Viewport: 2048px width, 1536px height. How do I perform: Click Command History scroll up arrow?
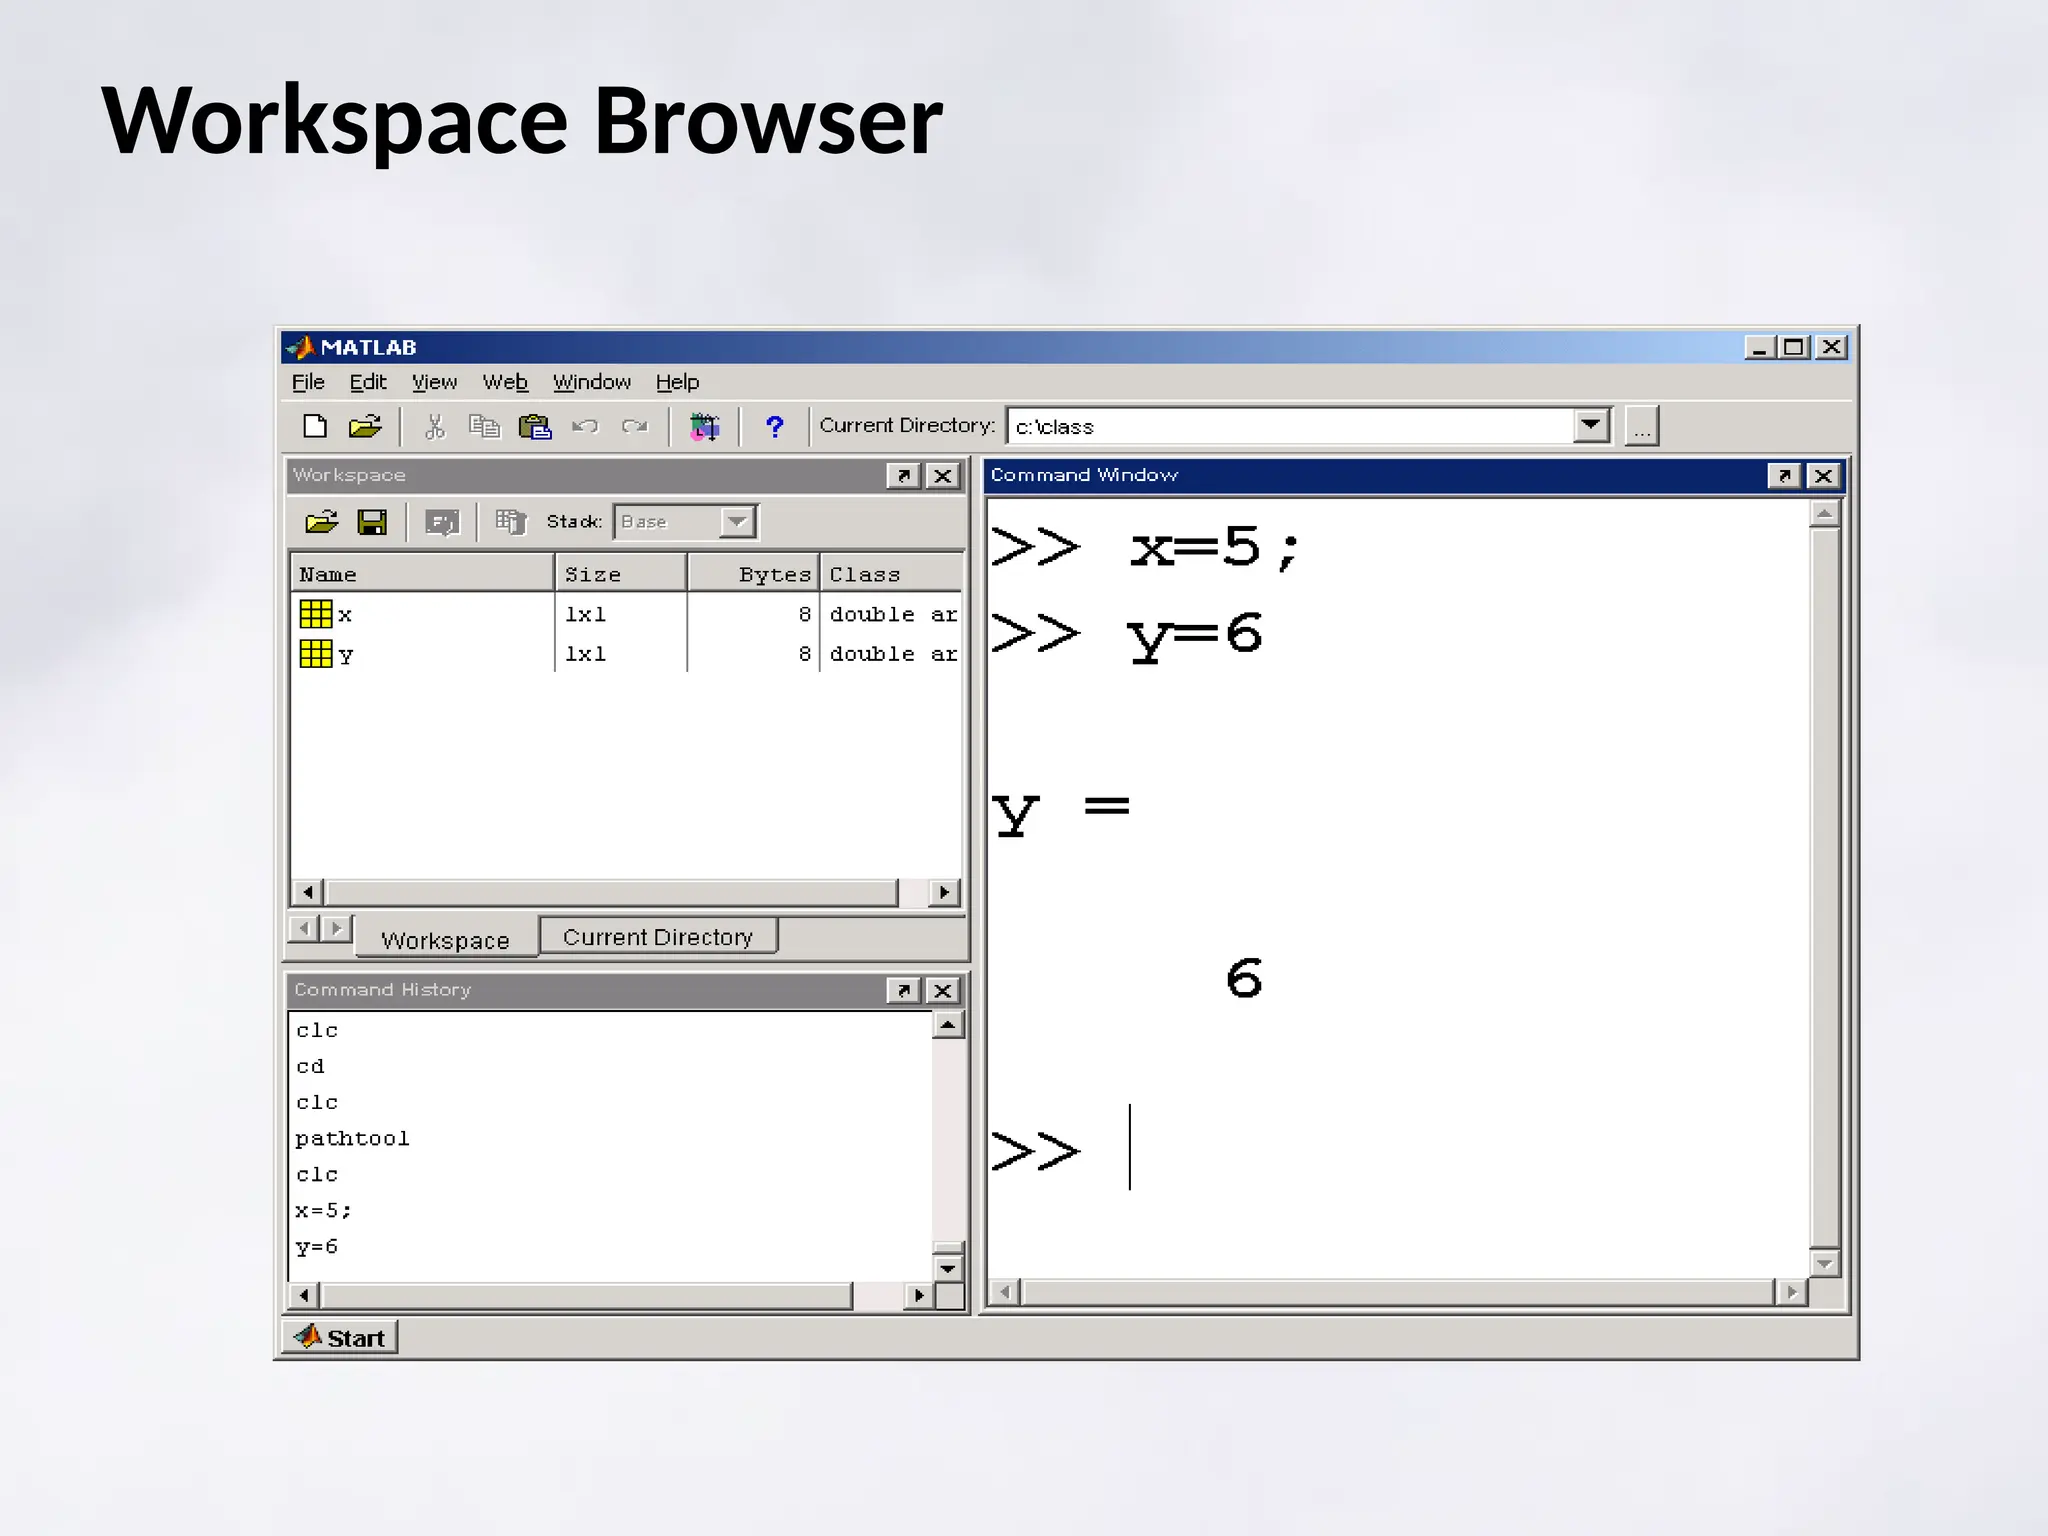pyautogui.click(x=948, y=1025)
